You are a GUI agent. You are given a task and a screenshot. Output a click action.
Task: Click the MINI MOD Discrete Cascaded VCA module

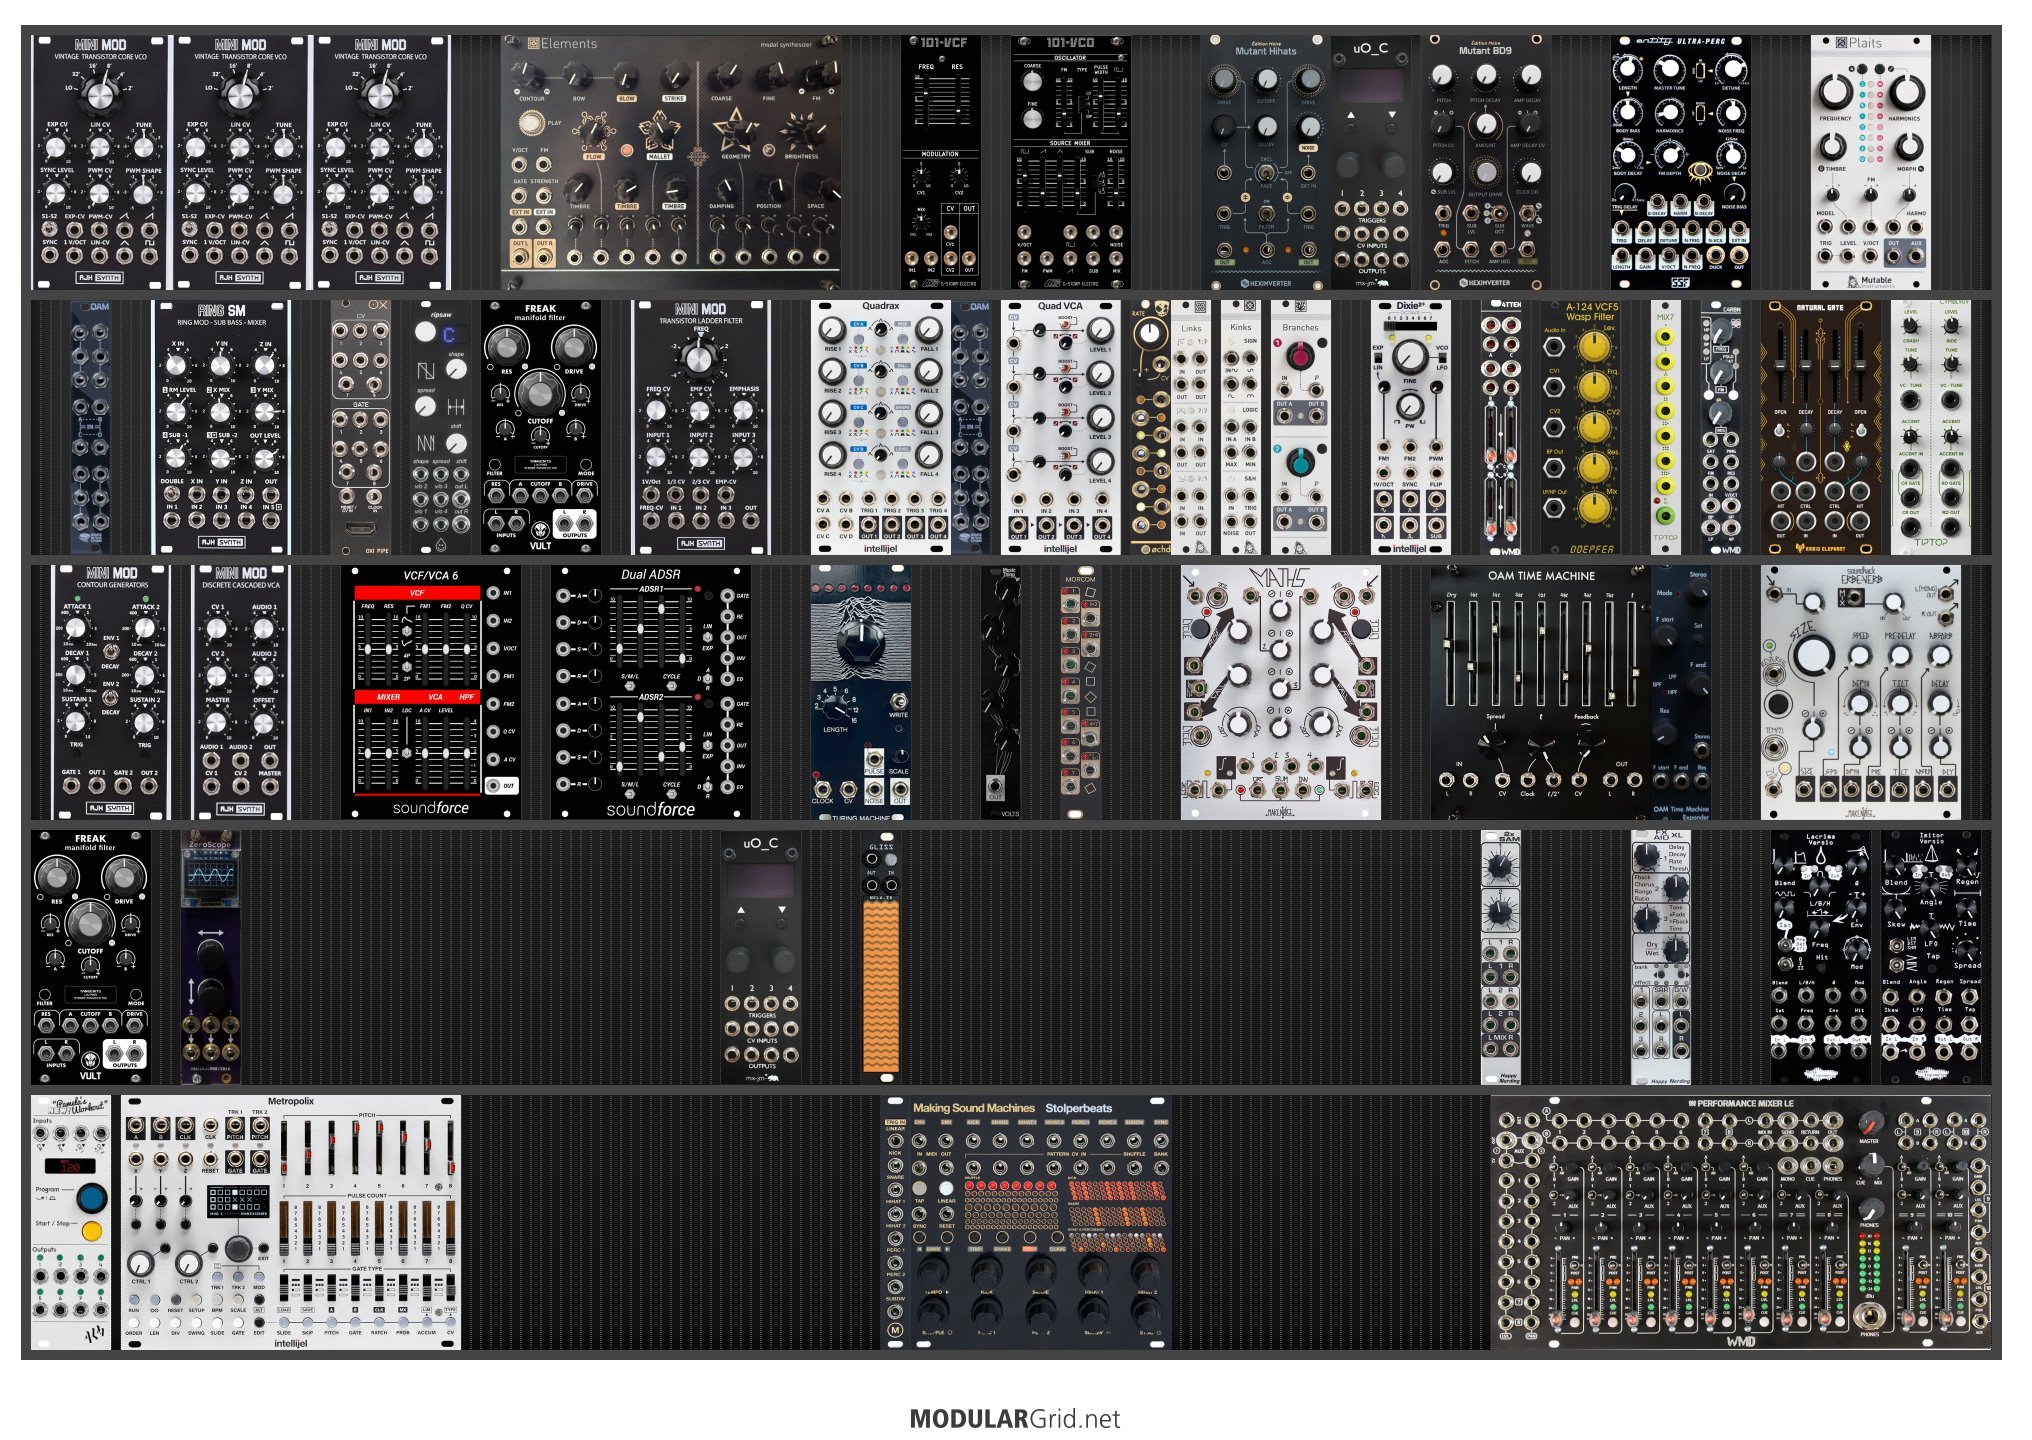[241, 692]
